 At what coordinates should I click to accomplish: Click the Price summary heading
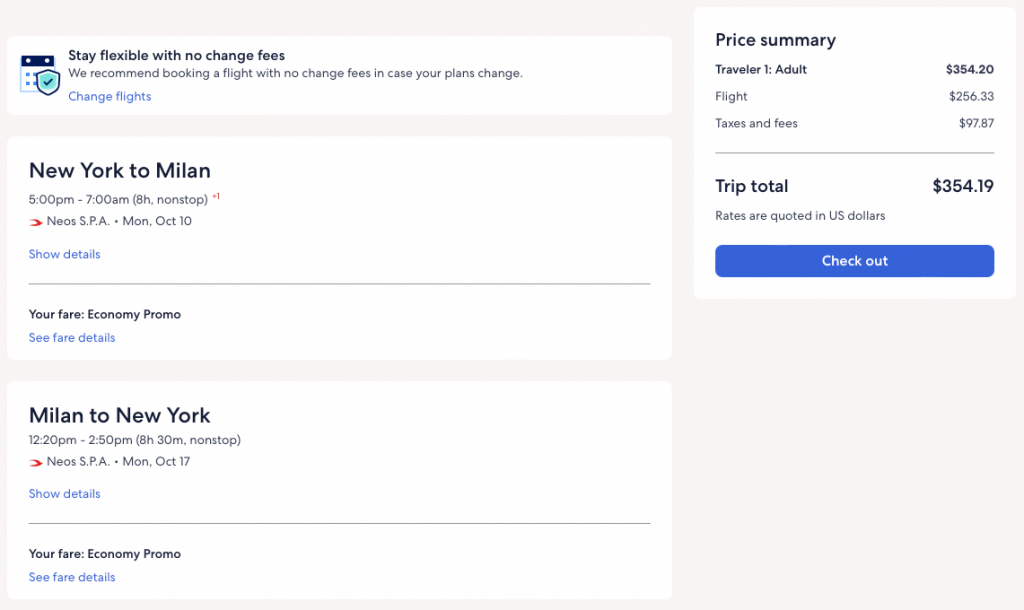pyautogui.click(x=775, y=40)
